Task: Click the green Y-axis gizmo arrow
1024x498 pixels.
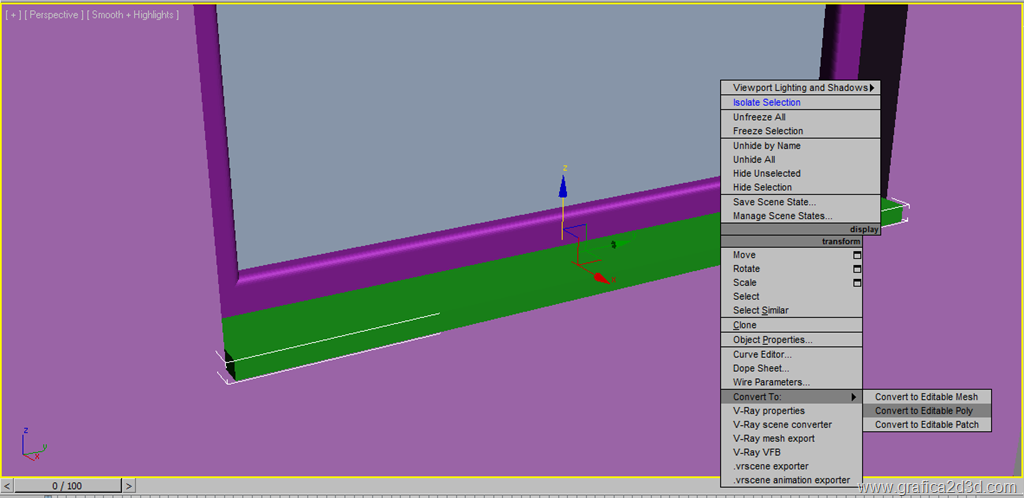Action: click(621, 243)
